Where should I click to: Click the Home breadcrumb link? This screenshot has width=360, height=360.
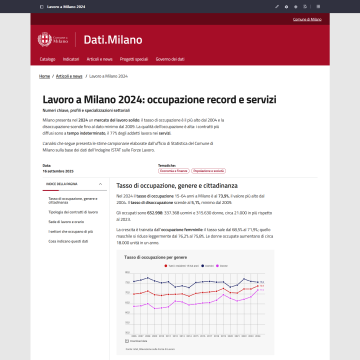(44, 76)
